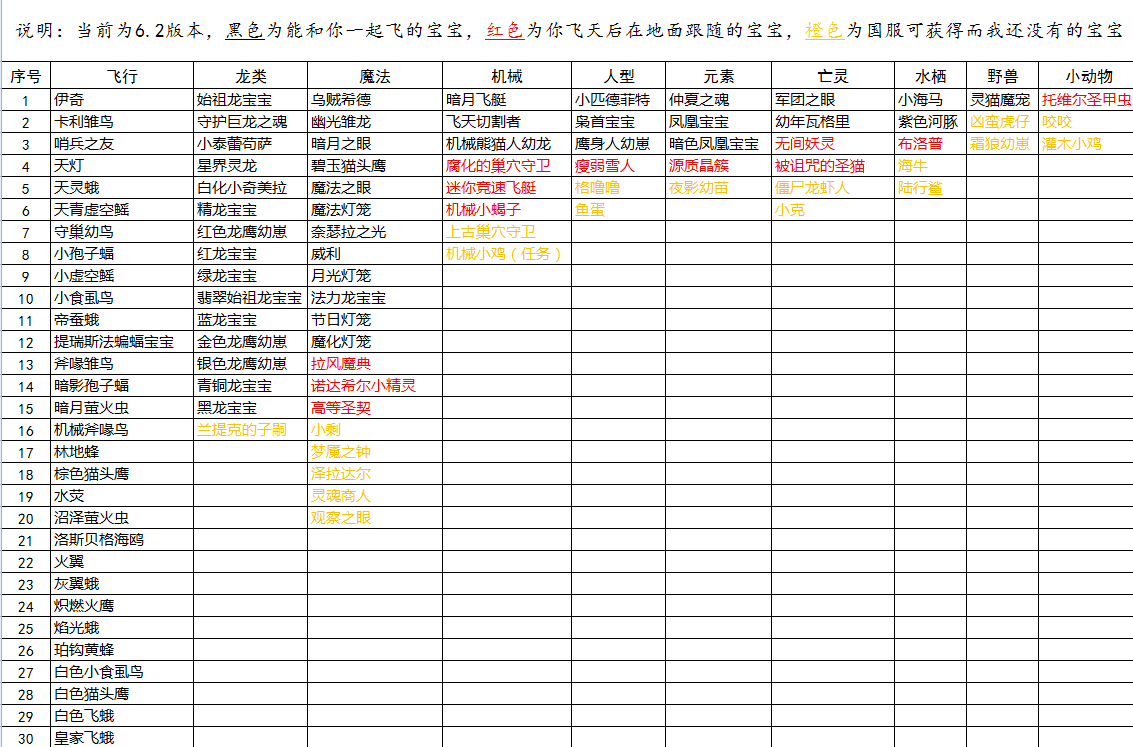Click red cell 瘦弱雪人
1133x747 pixels.
coord(619,165)
